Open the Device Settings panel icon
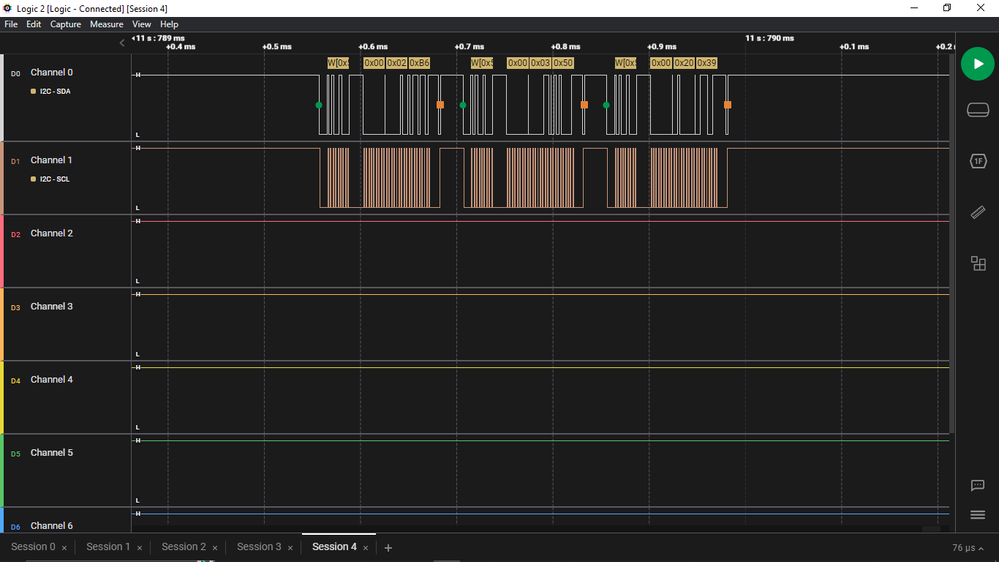The width and height of the screenshot is (999, 562). (977, 110)
